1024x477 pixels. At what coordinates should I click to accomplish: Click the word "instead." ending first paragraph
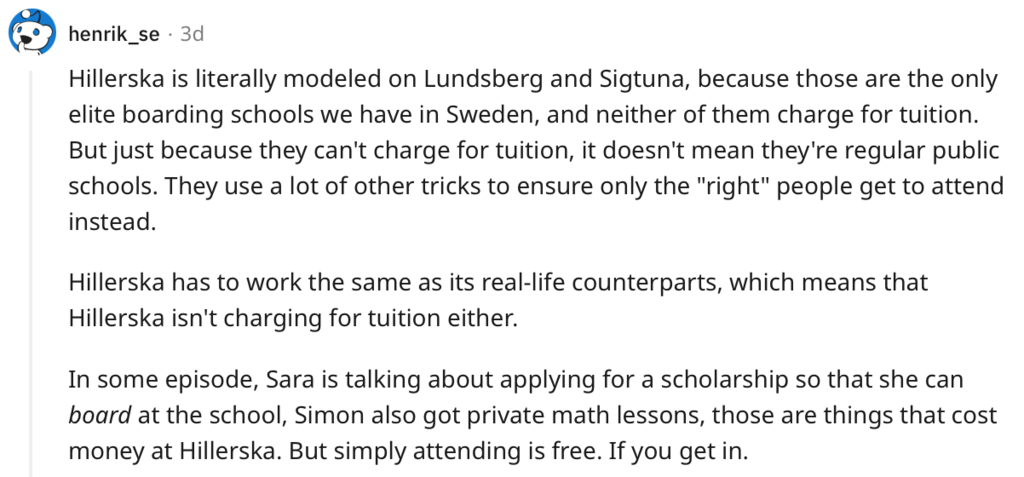[112, 222]
